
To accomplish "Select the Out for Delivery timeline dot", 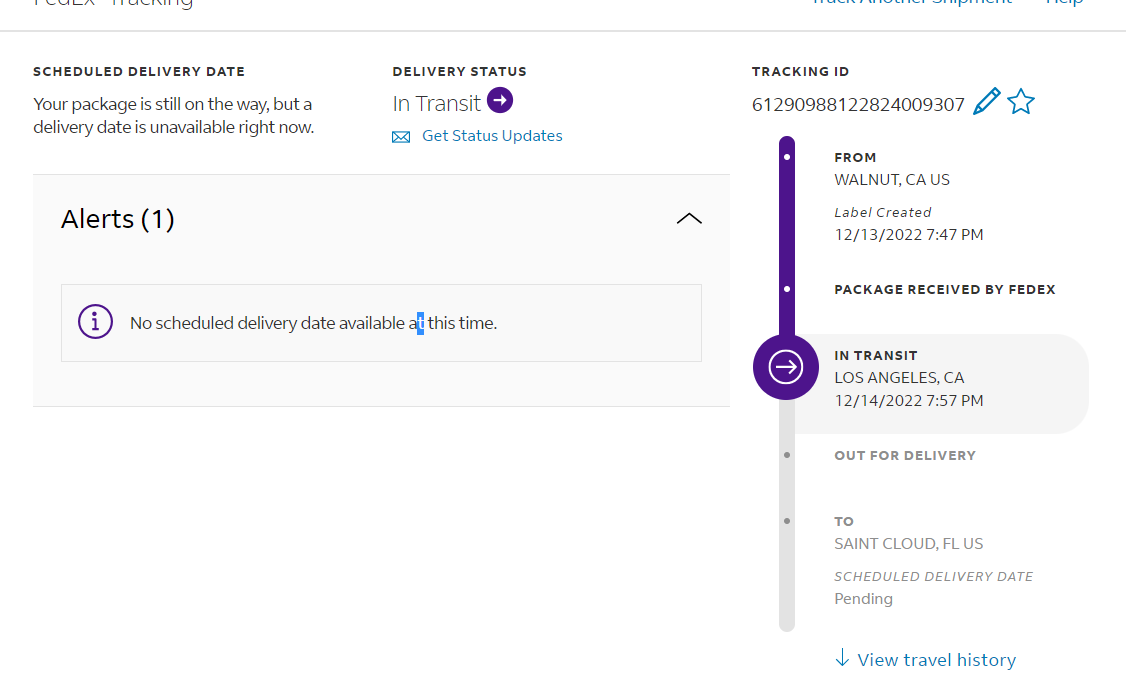I will (787, 455).
